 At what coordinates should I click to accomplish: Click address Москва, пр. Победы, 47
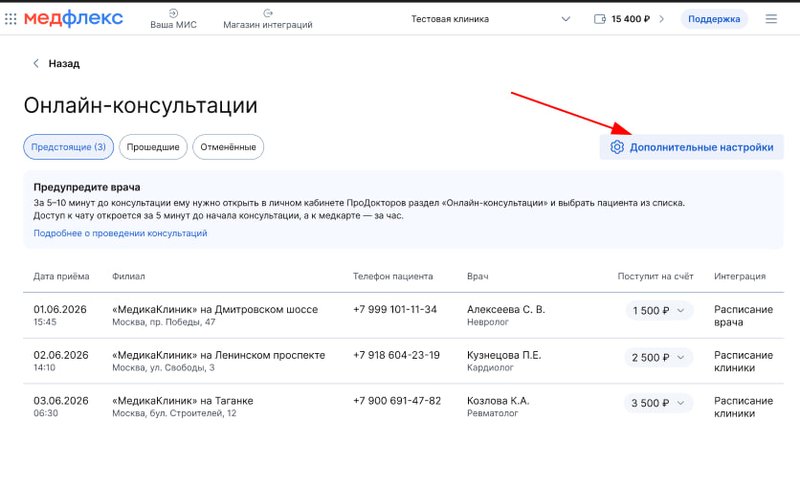pyautogui.click(x=164, y=322)
